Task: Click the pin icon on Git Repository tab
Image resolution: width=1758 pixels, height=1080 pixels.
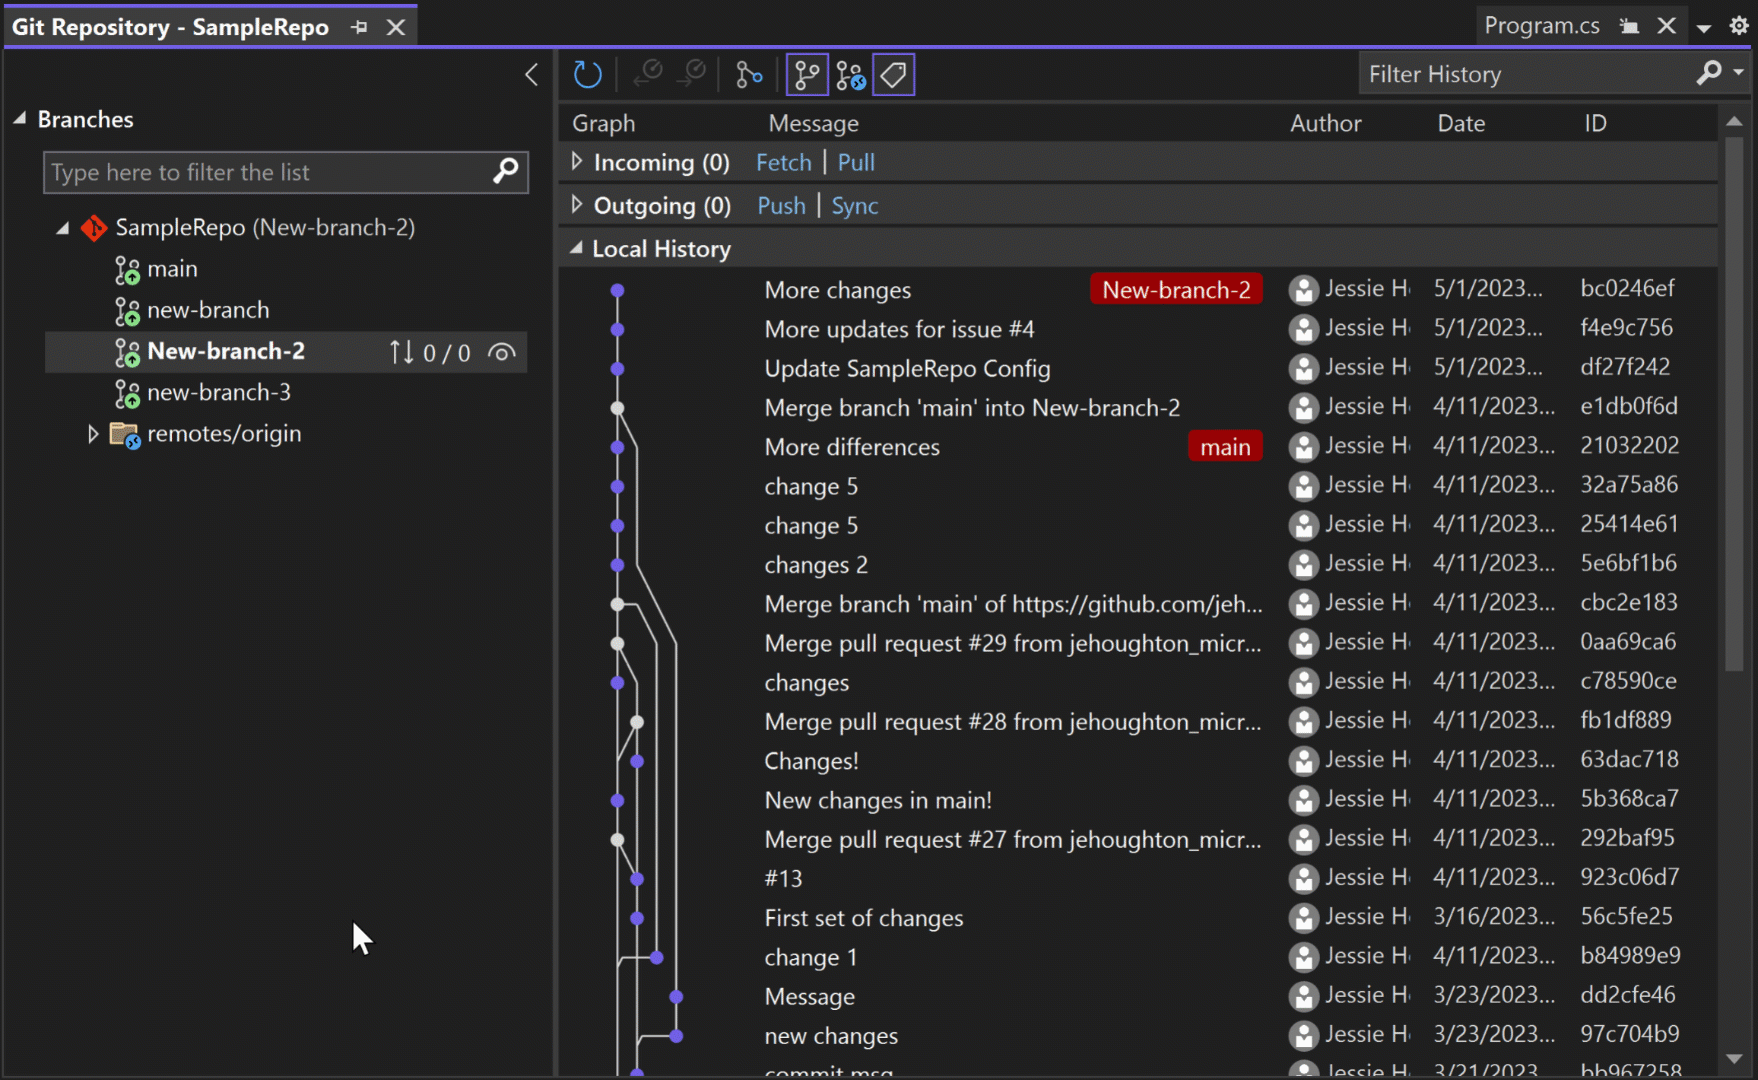Action: (x=360, y=27)
